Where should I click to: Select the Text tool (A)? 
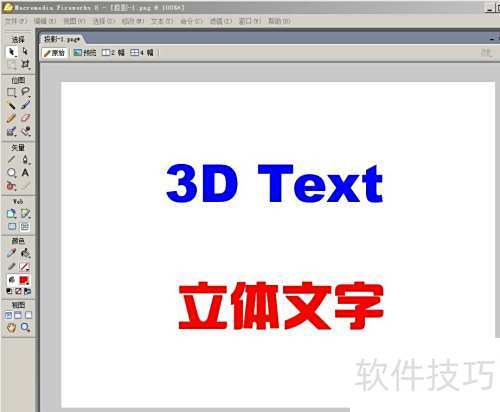pos(25,173)
